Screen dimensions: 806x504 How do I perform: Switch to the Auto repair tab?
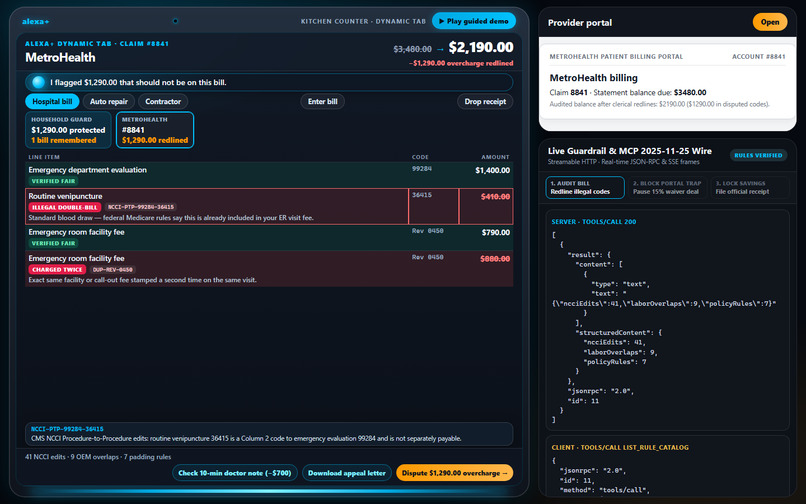pyautogui.click(x=108, y=101)
